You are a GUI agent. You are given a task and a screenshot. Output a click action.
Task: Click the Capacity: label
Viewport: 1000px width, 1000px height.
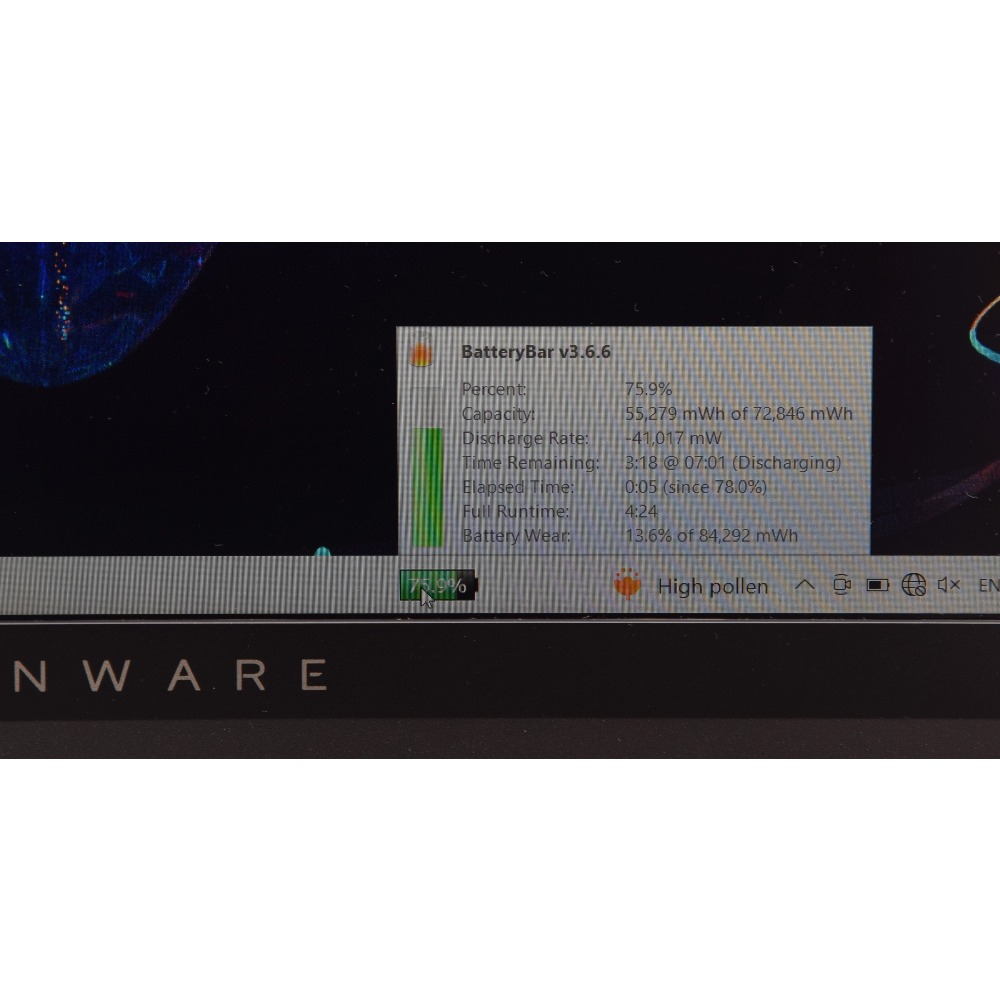click(498, 414)
